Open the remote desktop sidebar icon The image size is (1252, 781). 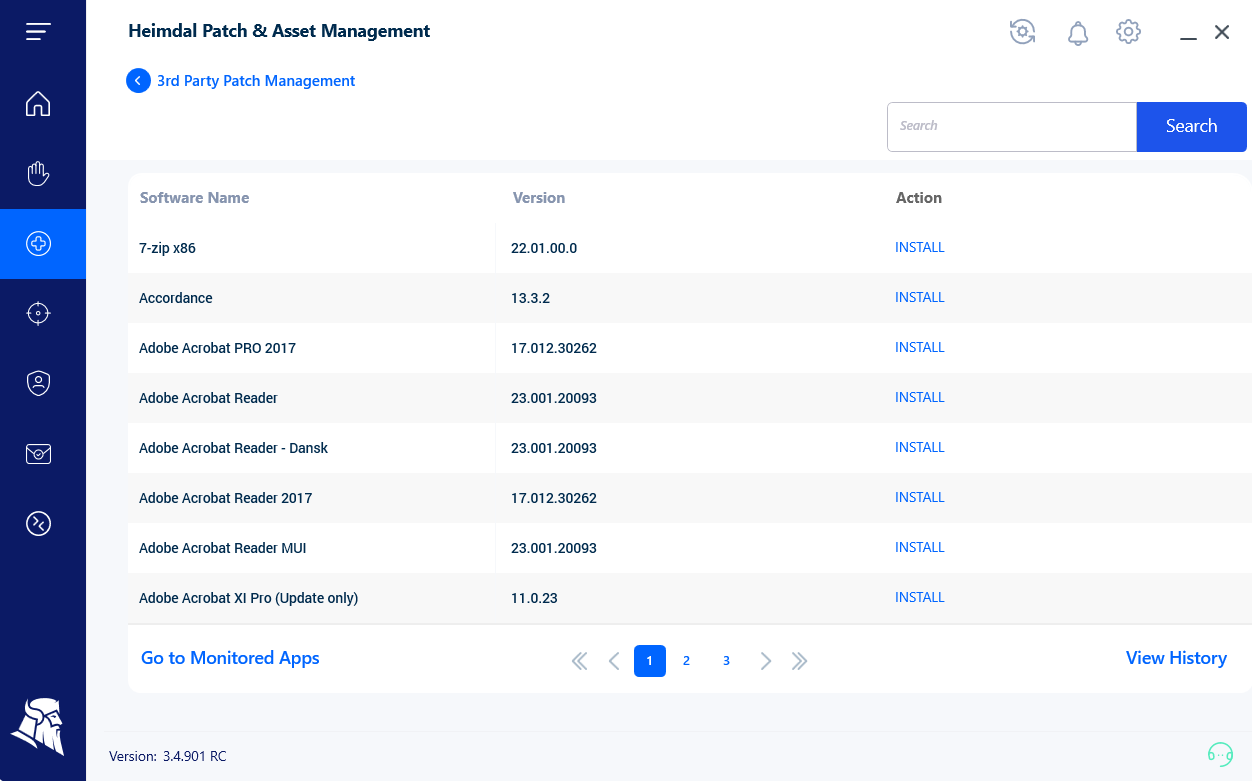click(x=38, y=524)
